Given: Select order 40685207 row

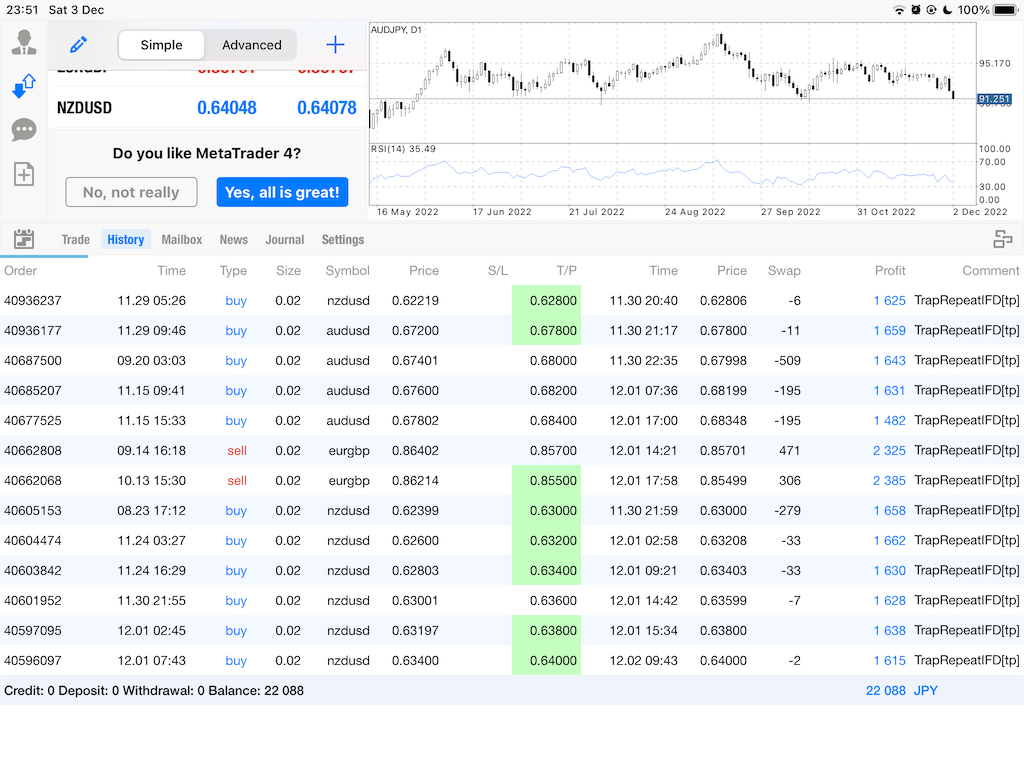Looking at the screenshot, I should coord(512,391).
